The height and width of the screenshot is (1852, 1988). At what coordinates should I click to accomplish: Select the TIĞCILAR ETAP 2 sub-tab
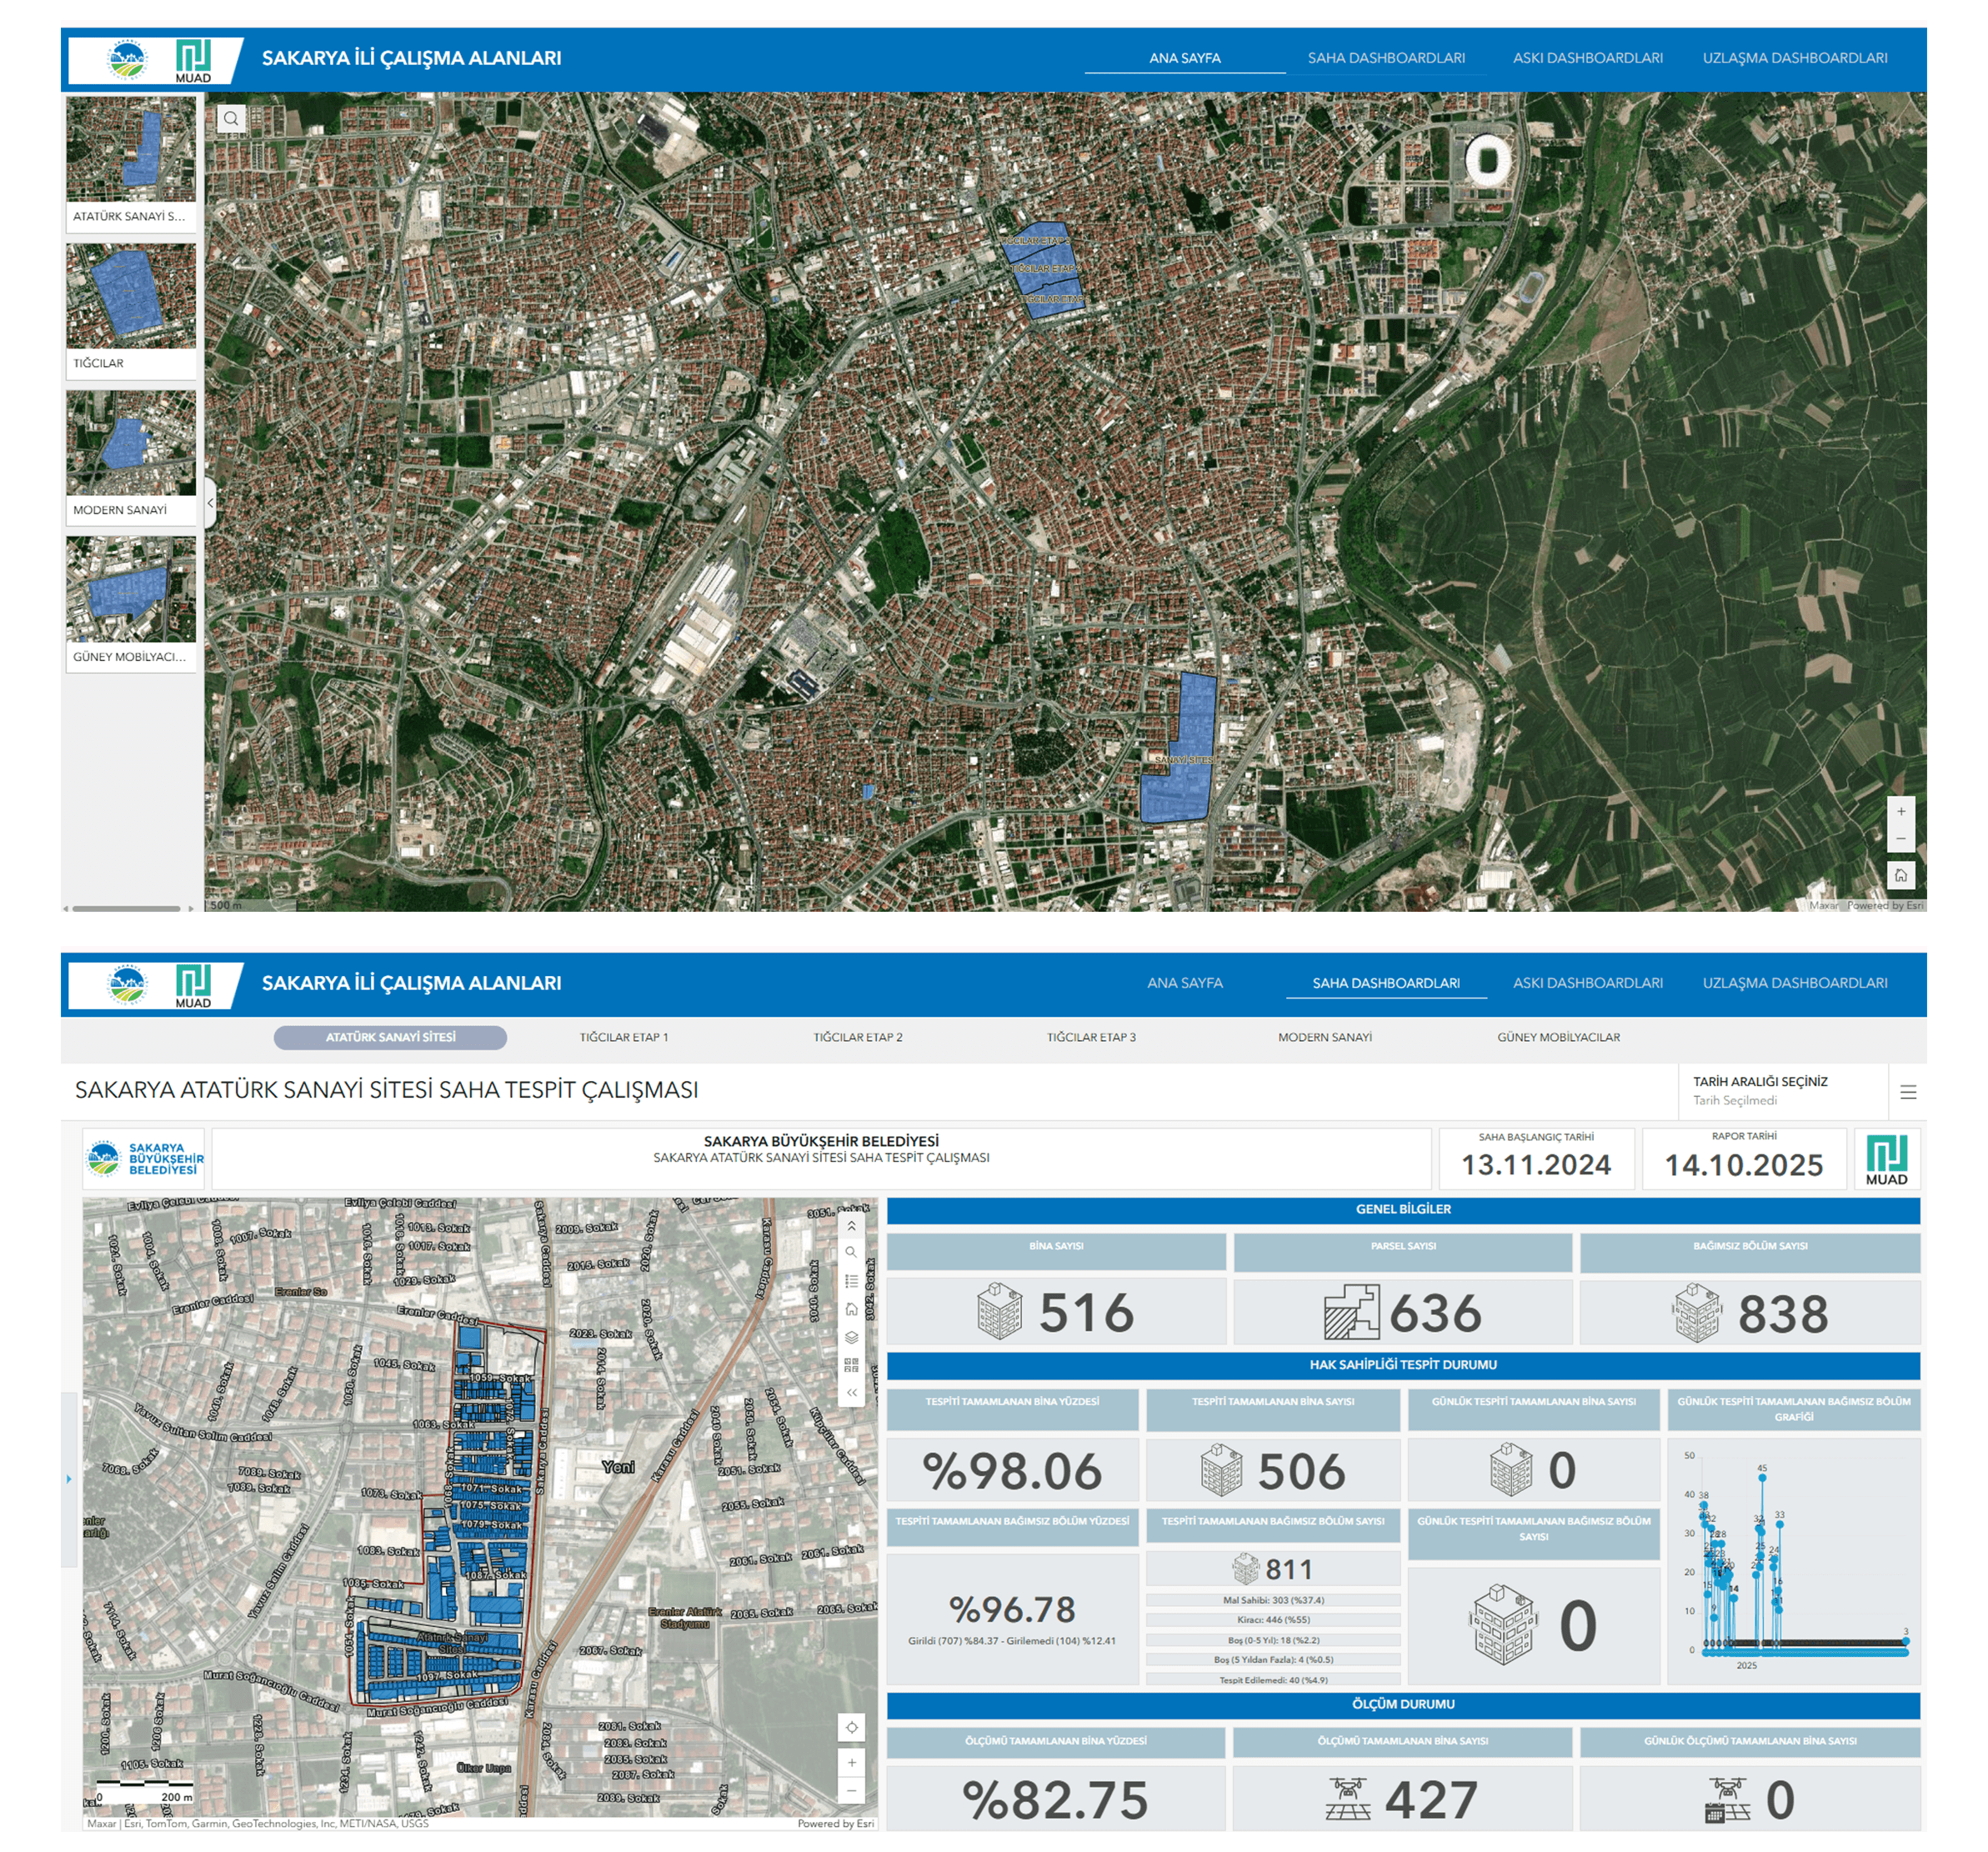click(857, 1037)
